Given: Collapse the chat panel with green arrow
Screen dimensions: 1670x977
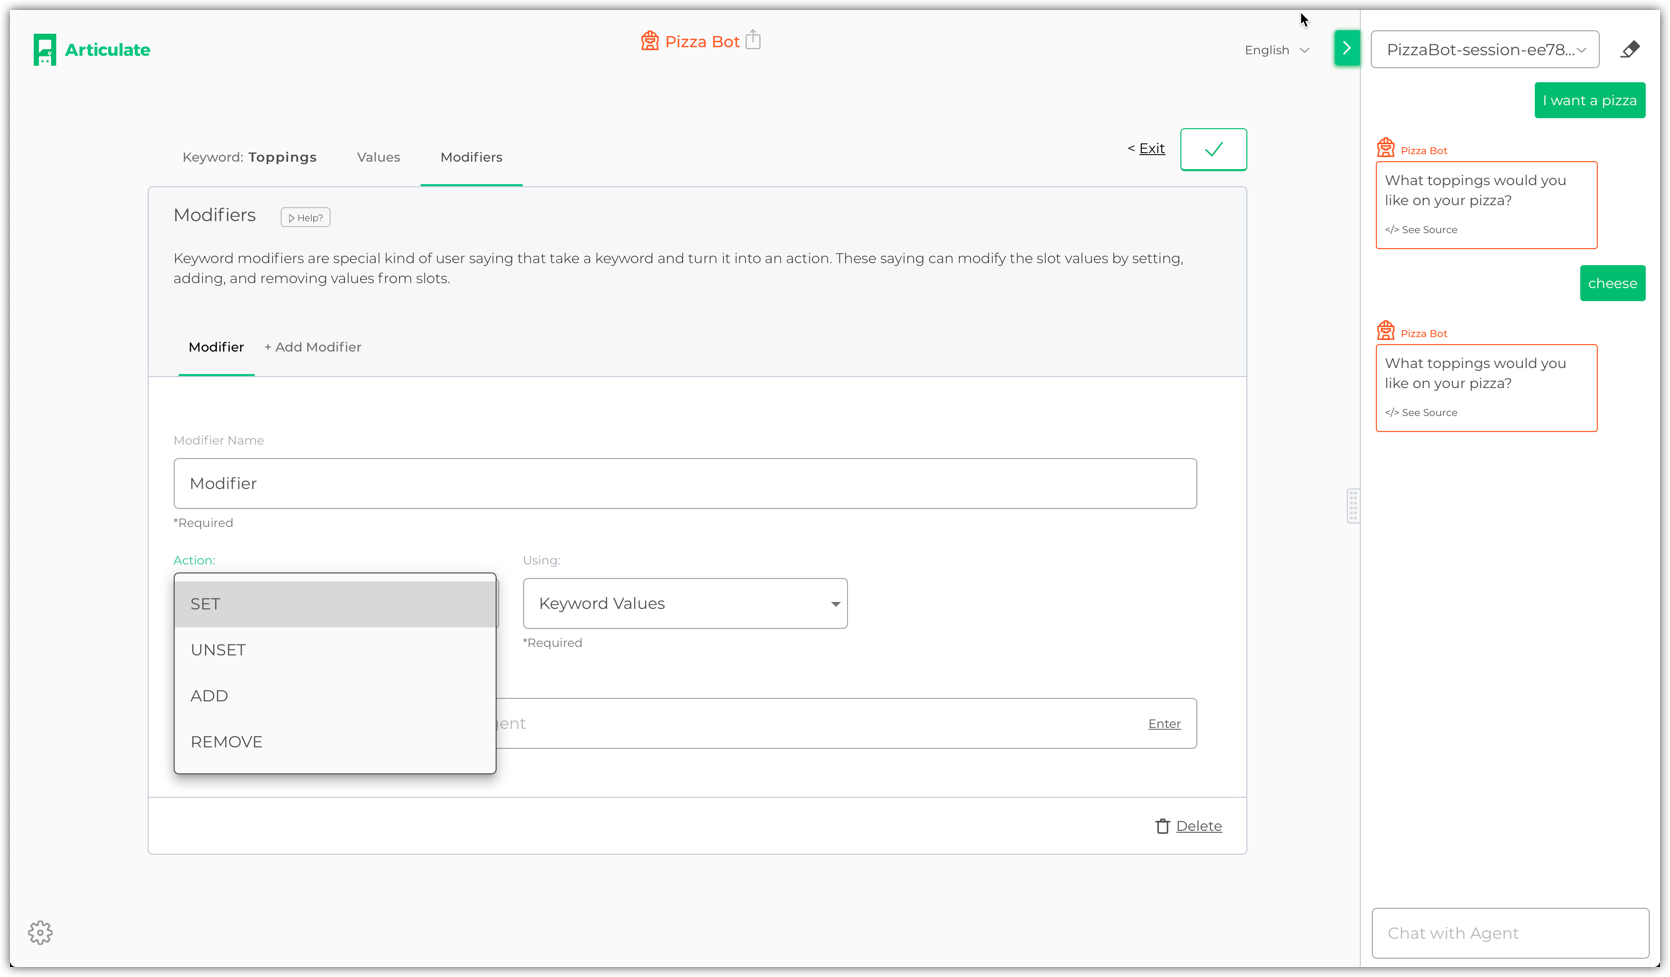Looking at the screenshot, I should pos(1346,48).
